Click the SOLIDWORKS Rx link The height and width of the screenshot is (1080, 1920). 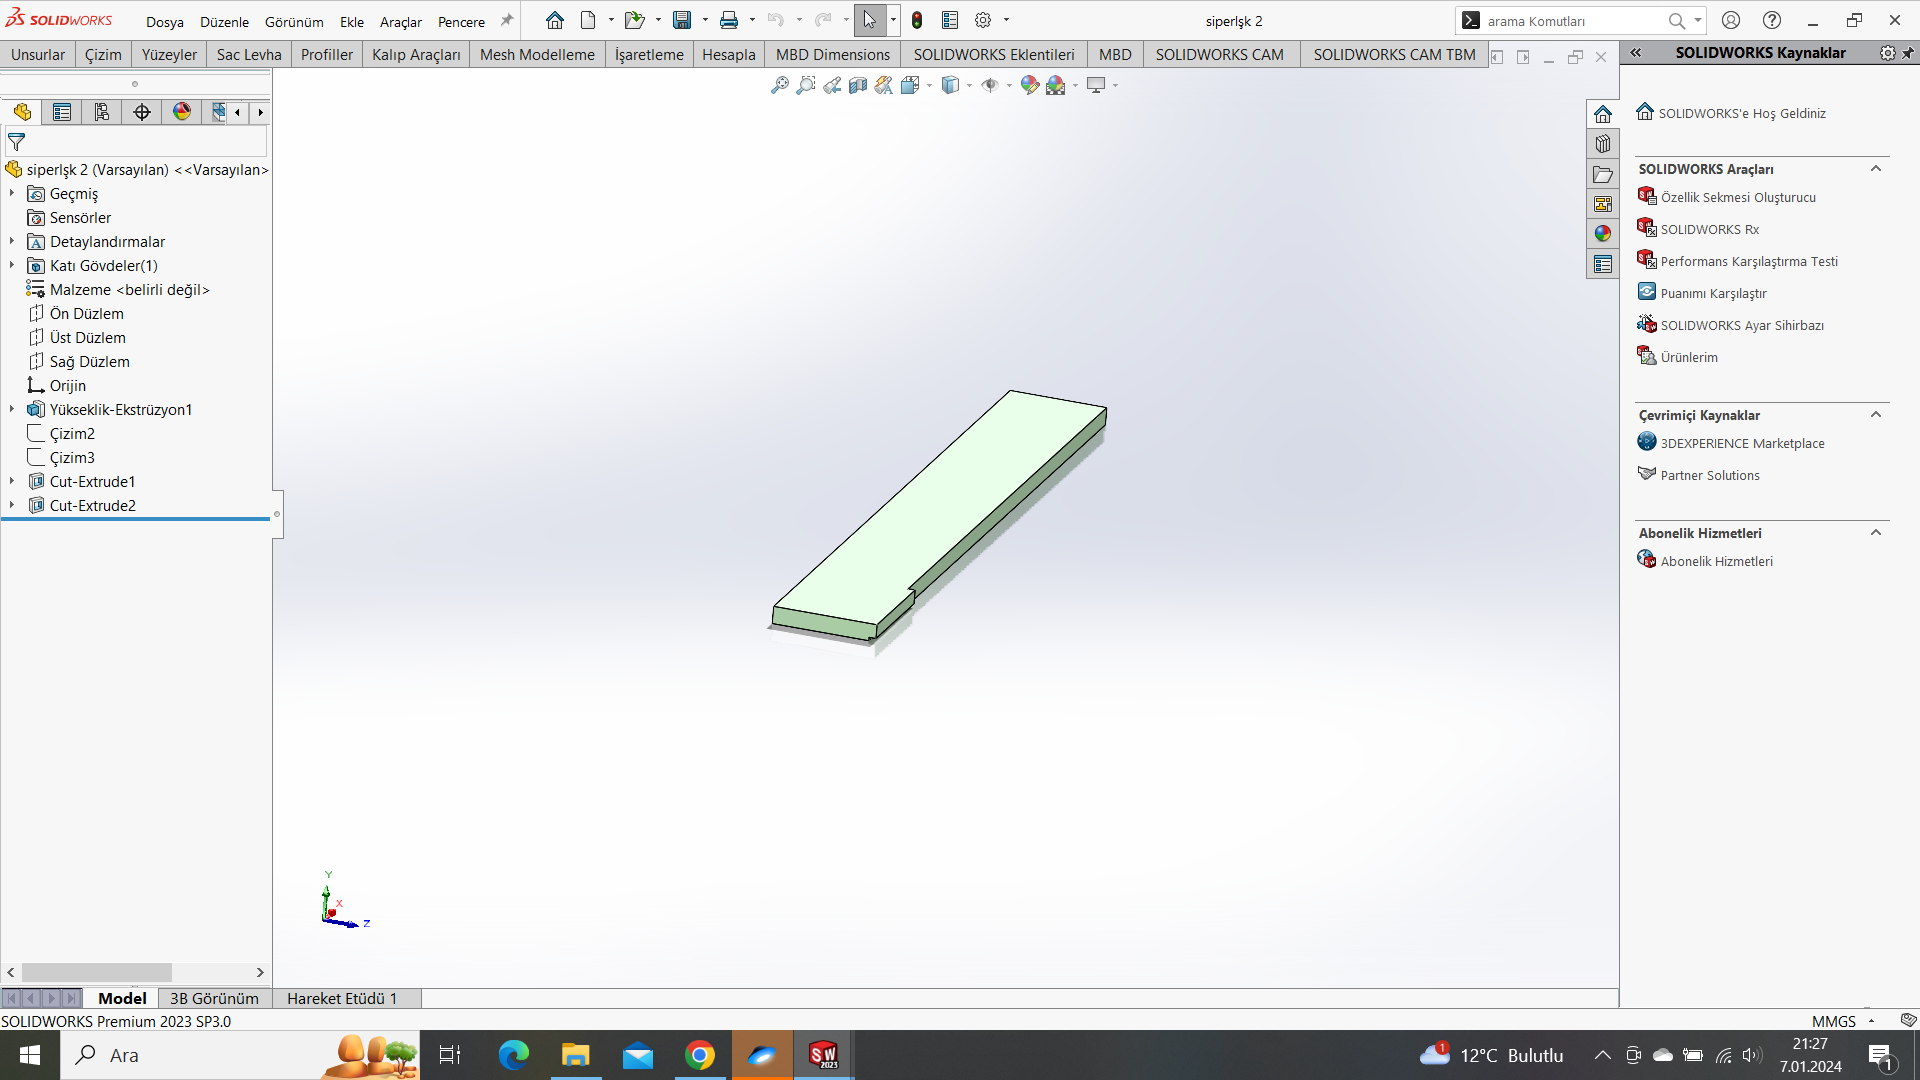pos(1709,229)
